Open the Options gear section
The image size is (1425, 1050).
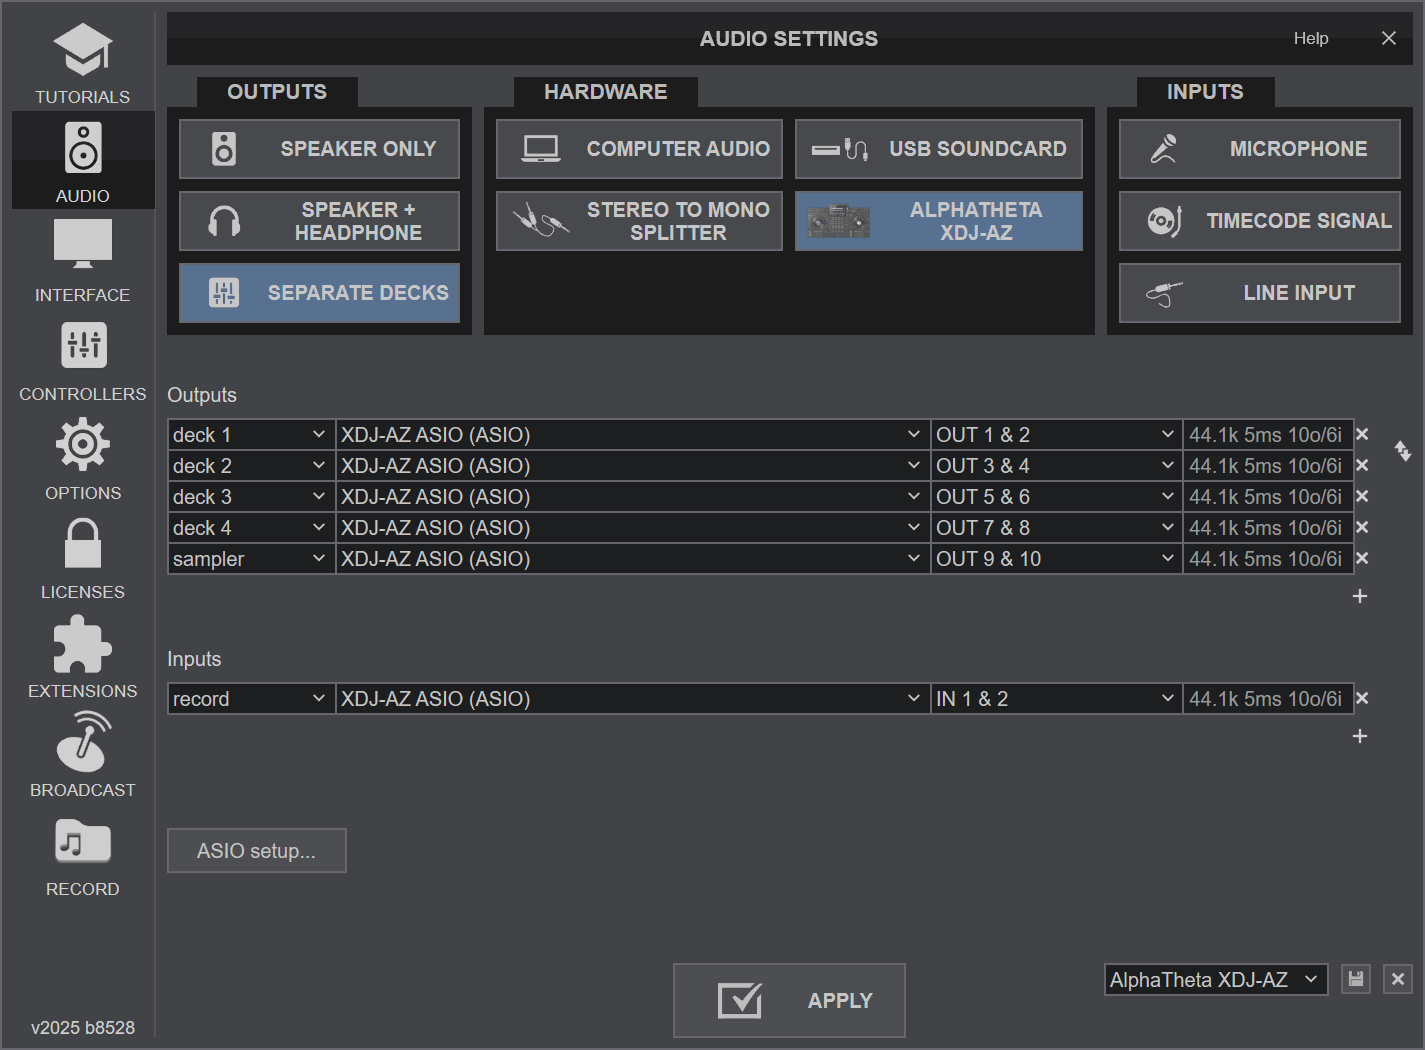coord(82,460)
